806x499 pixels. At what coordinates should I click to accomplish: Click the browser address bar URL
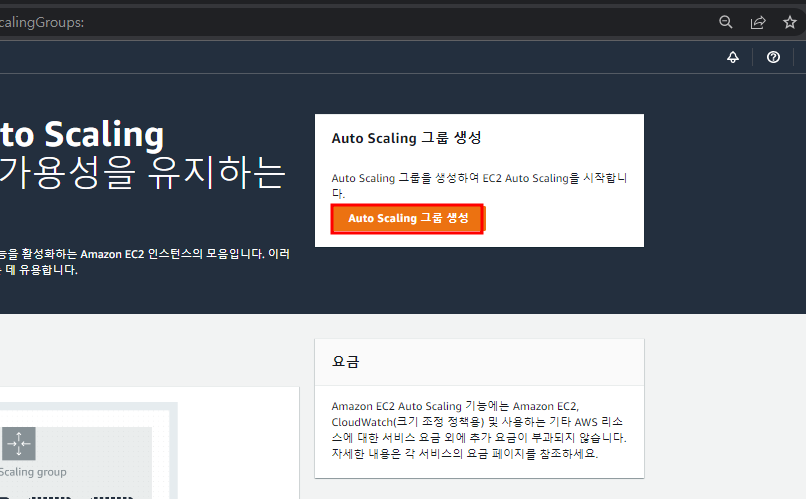point(42,22)
